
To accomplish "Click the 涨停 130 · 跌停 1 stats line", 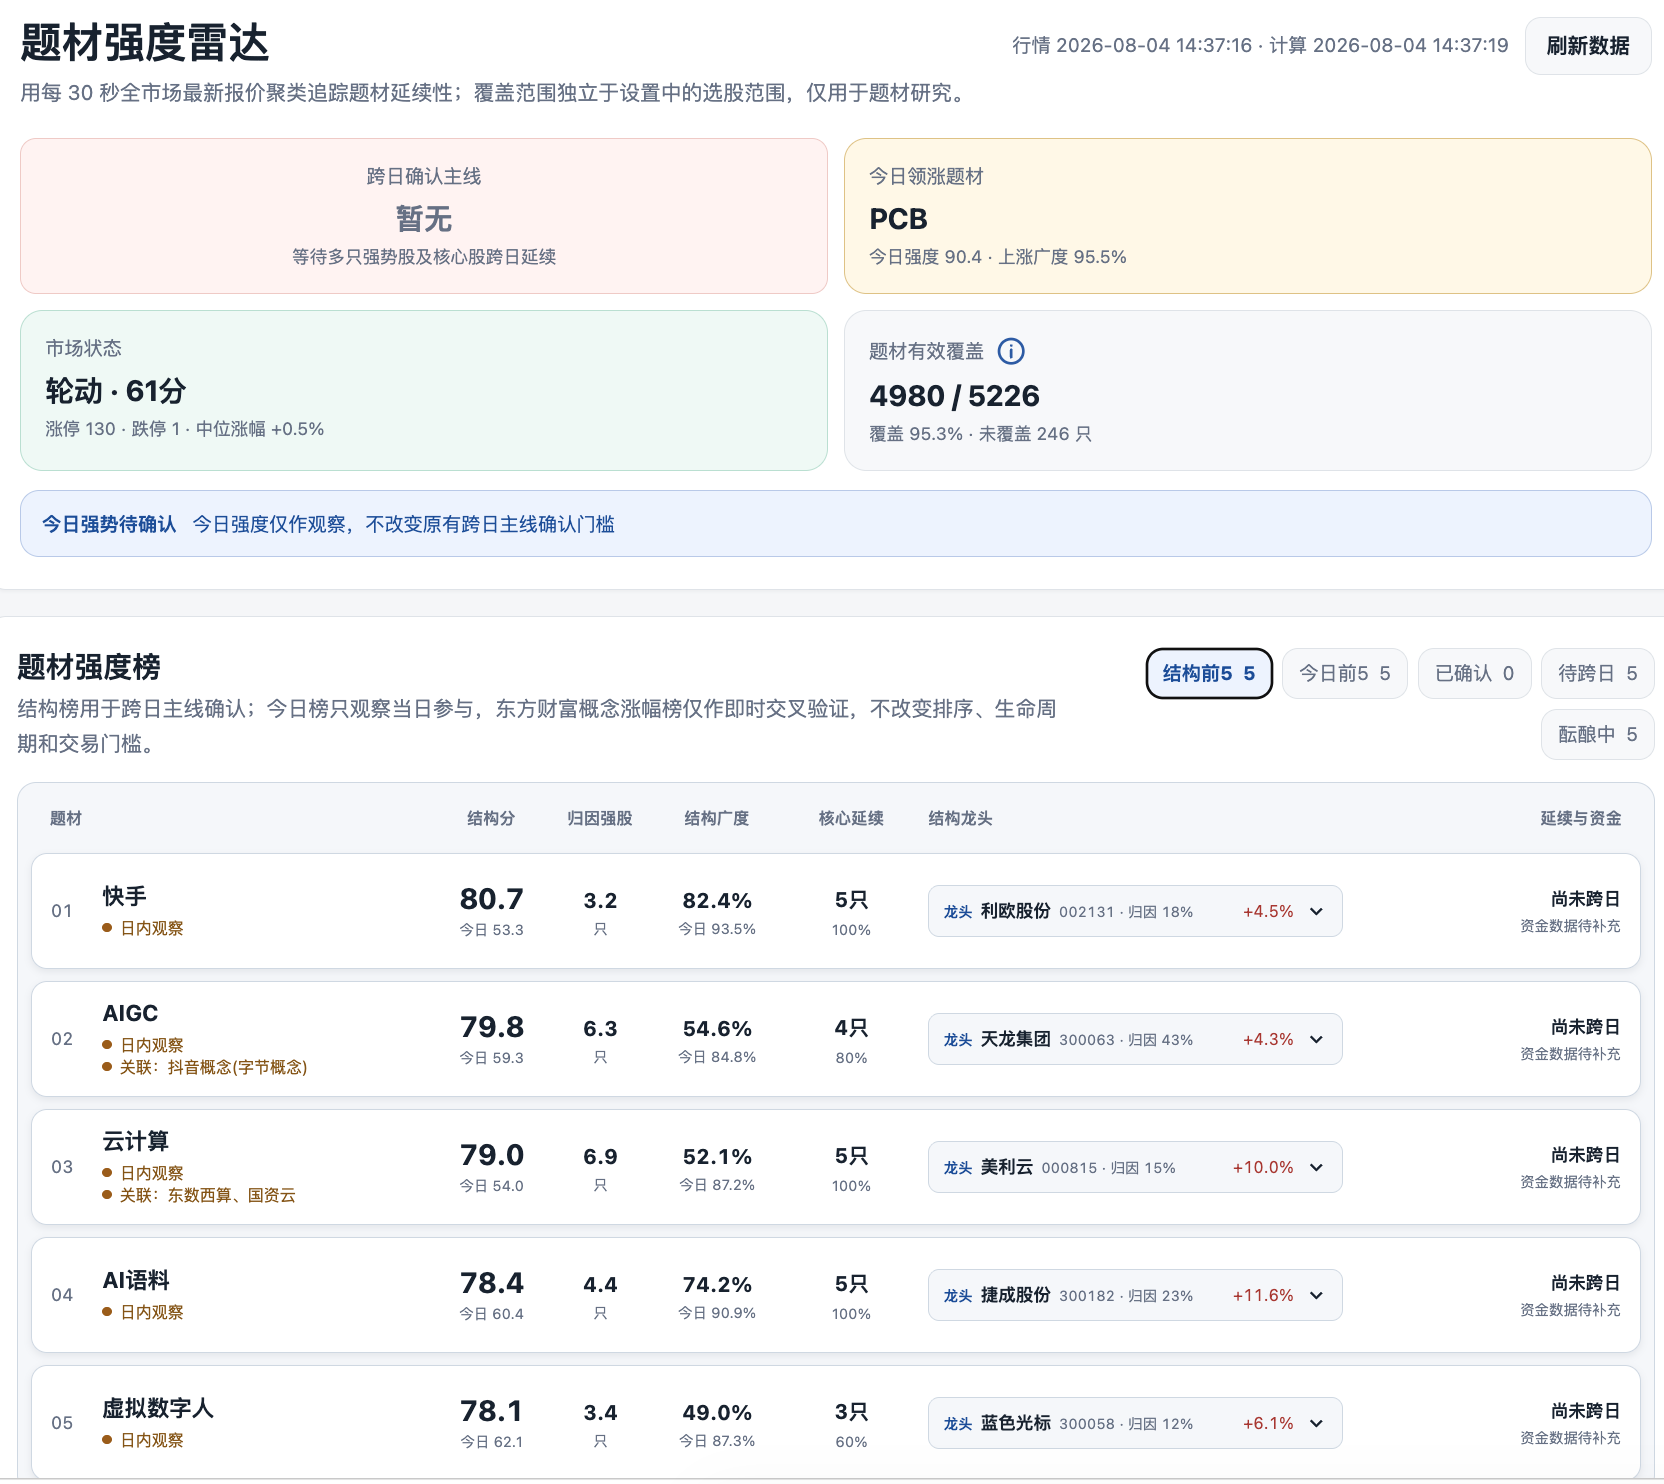I will tap(185, 429).
